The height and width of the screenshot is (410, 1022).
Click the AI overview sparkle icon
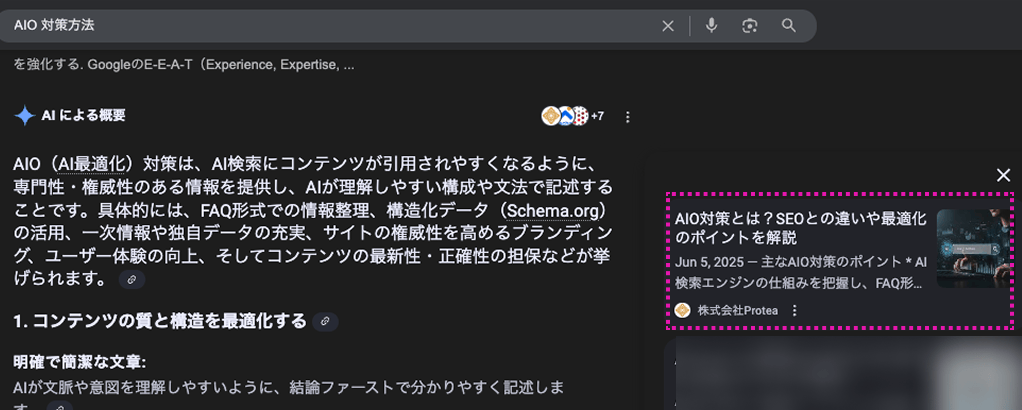click(x=24, y=116)
